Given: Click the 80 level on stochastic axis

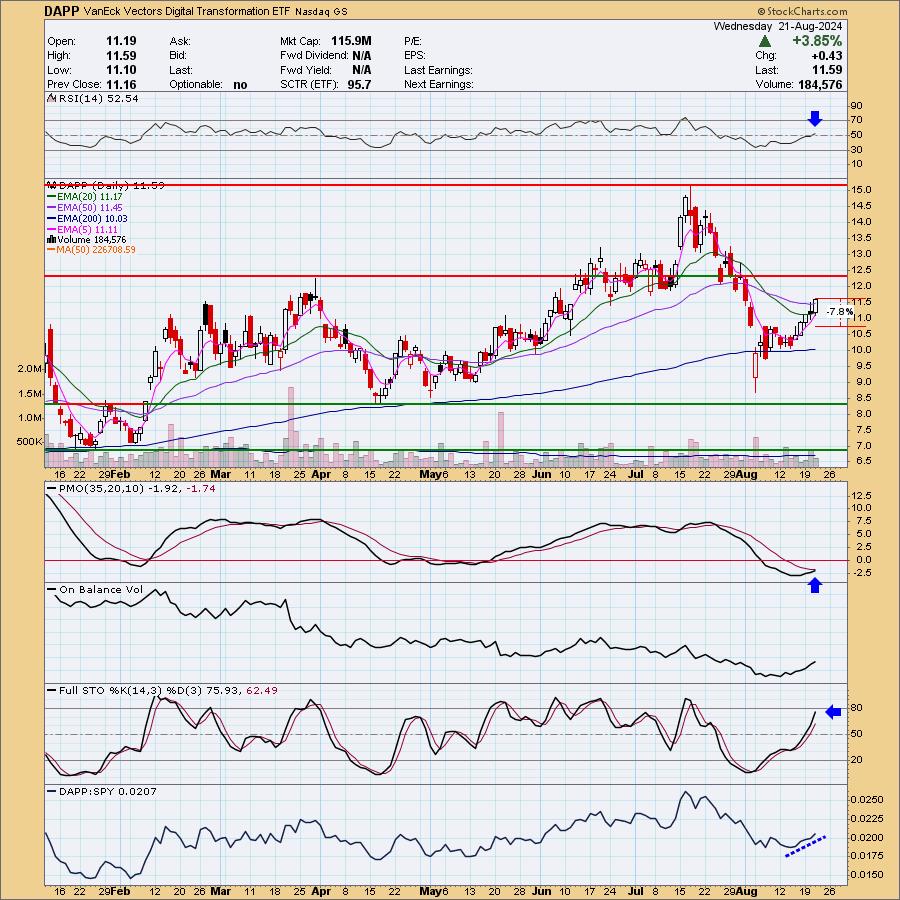Looking at the screenshot, I should click(856, 708).
